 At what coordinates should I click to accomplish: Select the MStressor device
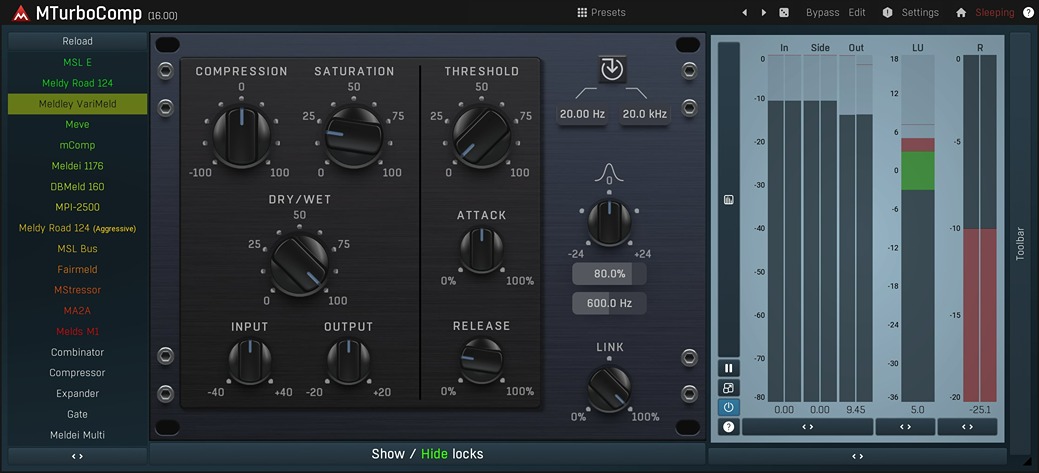(x=78, y=290)
